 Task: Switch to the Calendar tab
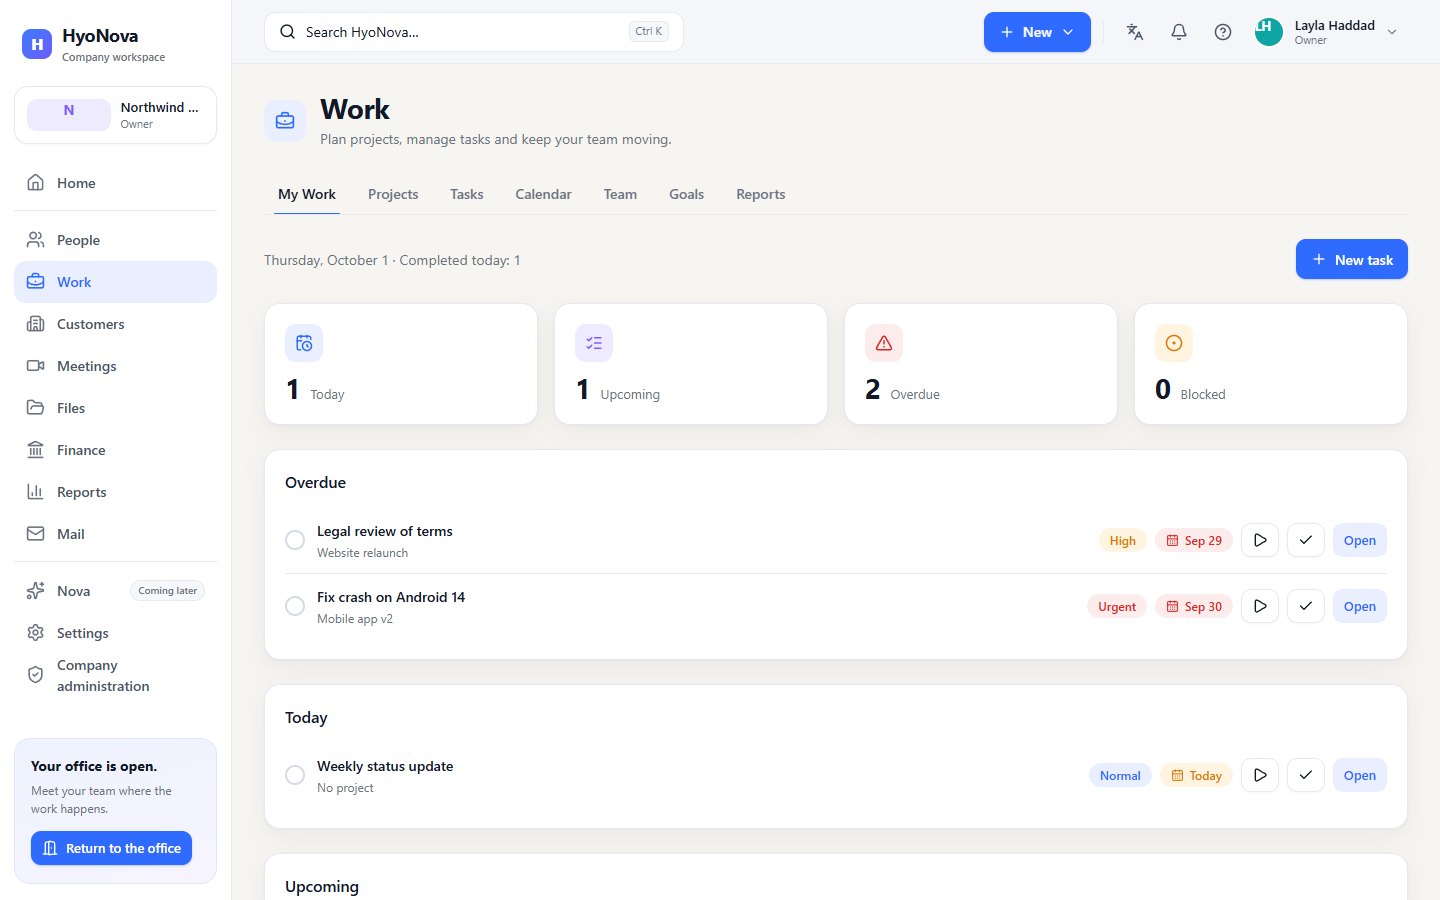click(543, 194)
